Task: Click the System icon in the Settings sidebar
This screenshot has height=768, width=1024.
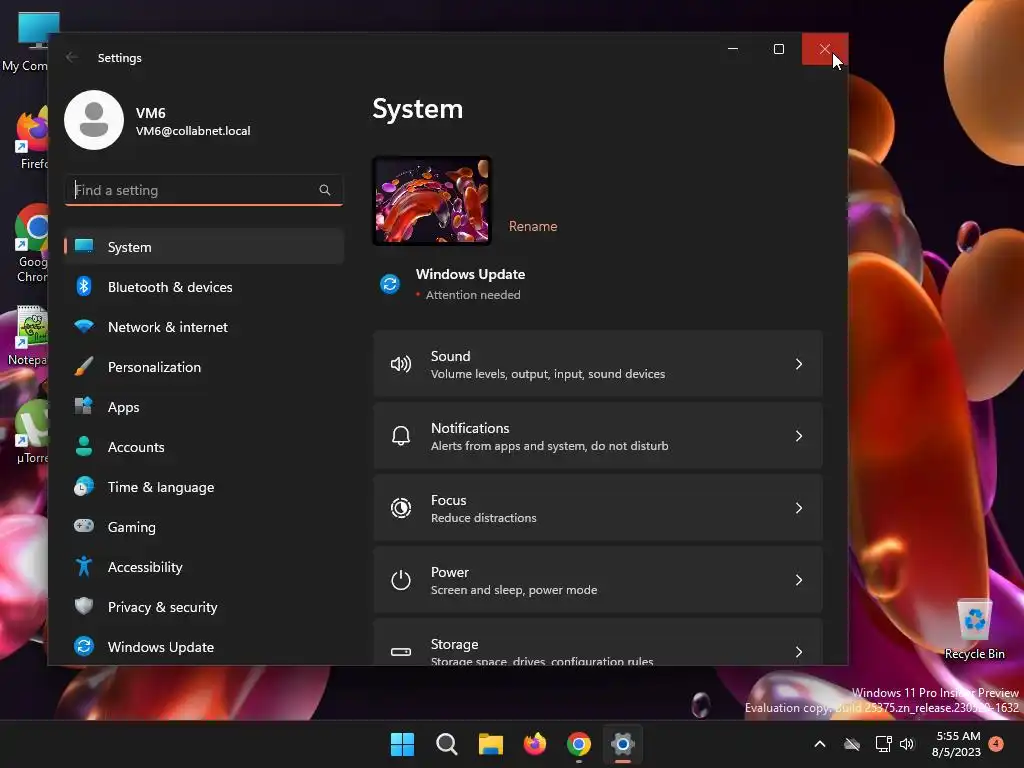Action: pyautogui.click(x=84, y=246)
